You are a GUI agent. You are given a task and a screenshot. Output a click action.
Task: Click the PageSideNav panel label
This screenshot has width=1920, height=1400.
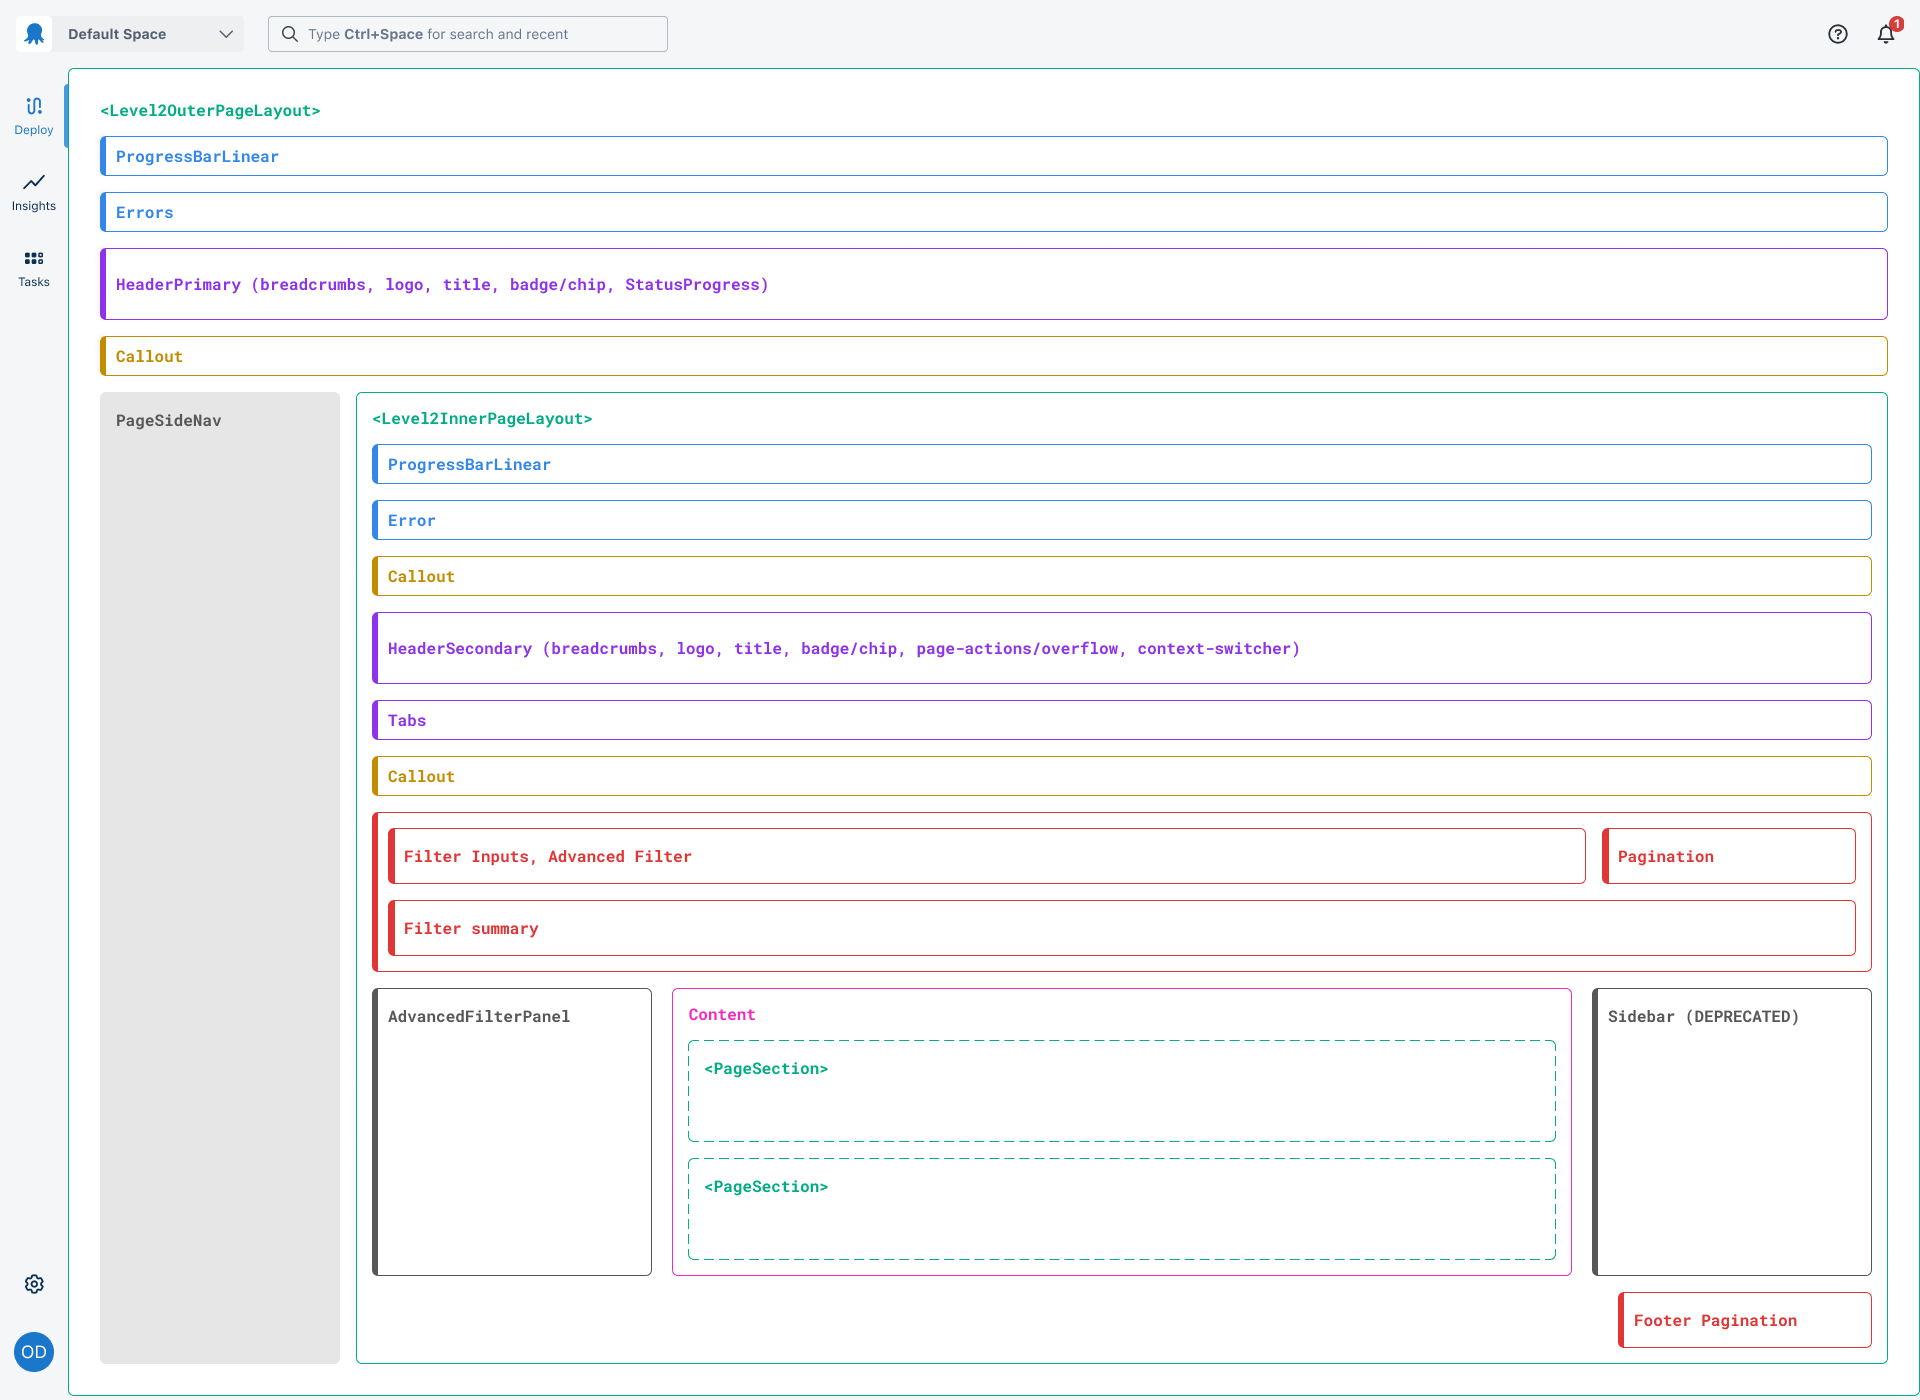pos(168,421)
